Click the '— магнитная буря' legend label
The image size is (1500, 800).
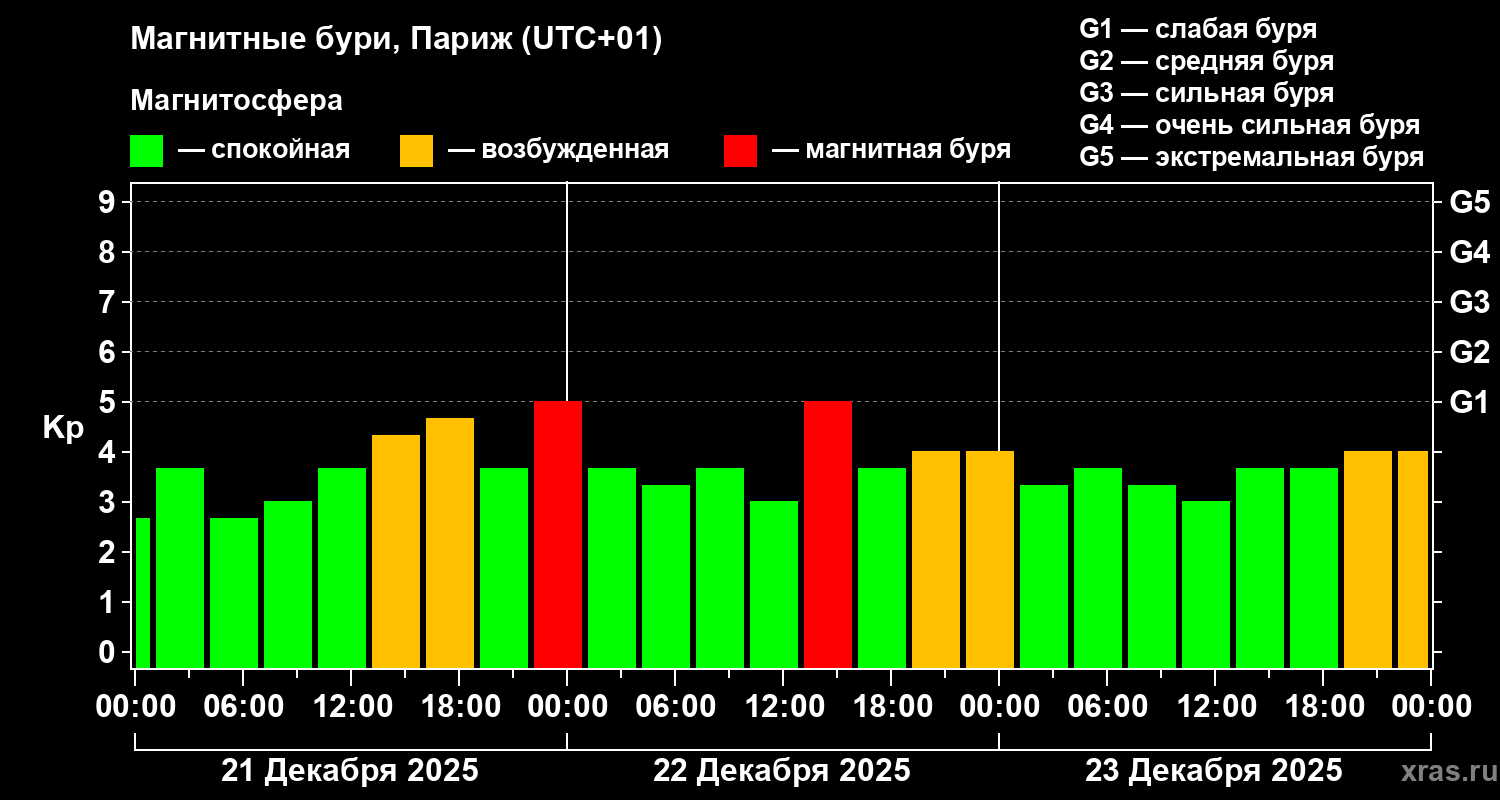tap(891, 150)
